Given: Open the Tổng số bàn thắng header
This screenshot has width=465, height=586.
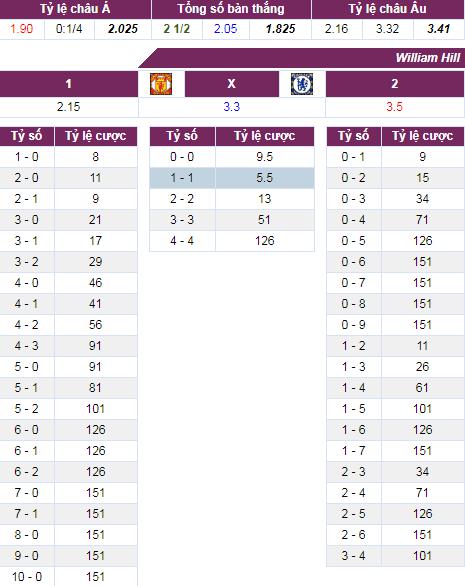Looking at the screenshot, I should pos(231,9).
